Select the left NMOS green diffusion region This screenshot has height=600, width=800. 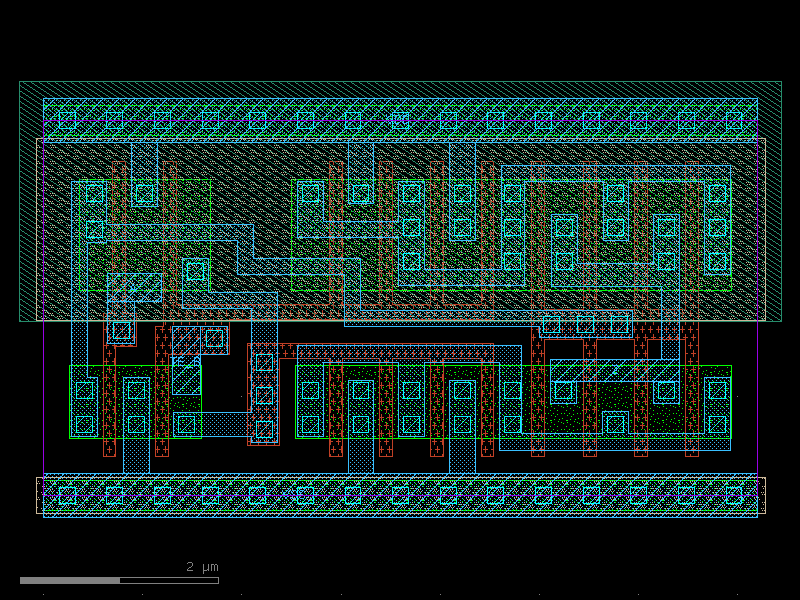coord(135,402)
